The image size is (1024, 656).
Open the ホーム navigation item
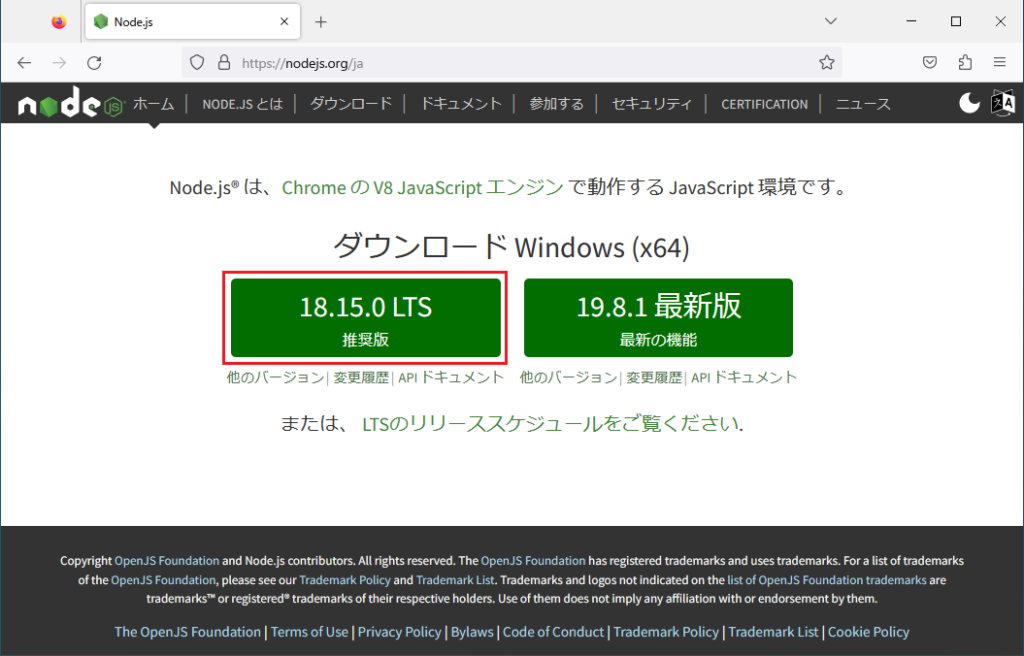point(154,104)
